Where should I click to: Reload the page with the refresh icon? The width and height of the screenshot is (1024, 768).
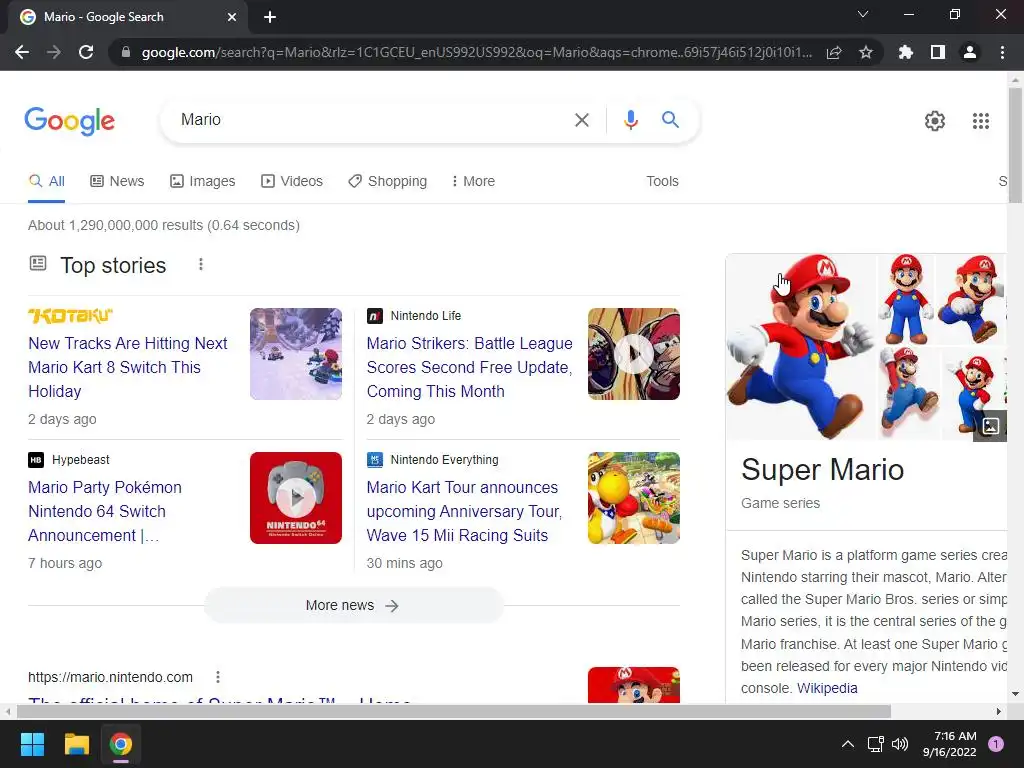pyautogui.click(x=86, y=52)
